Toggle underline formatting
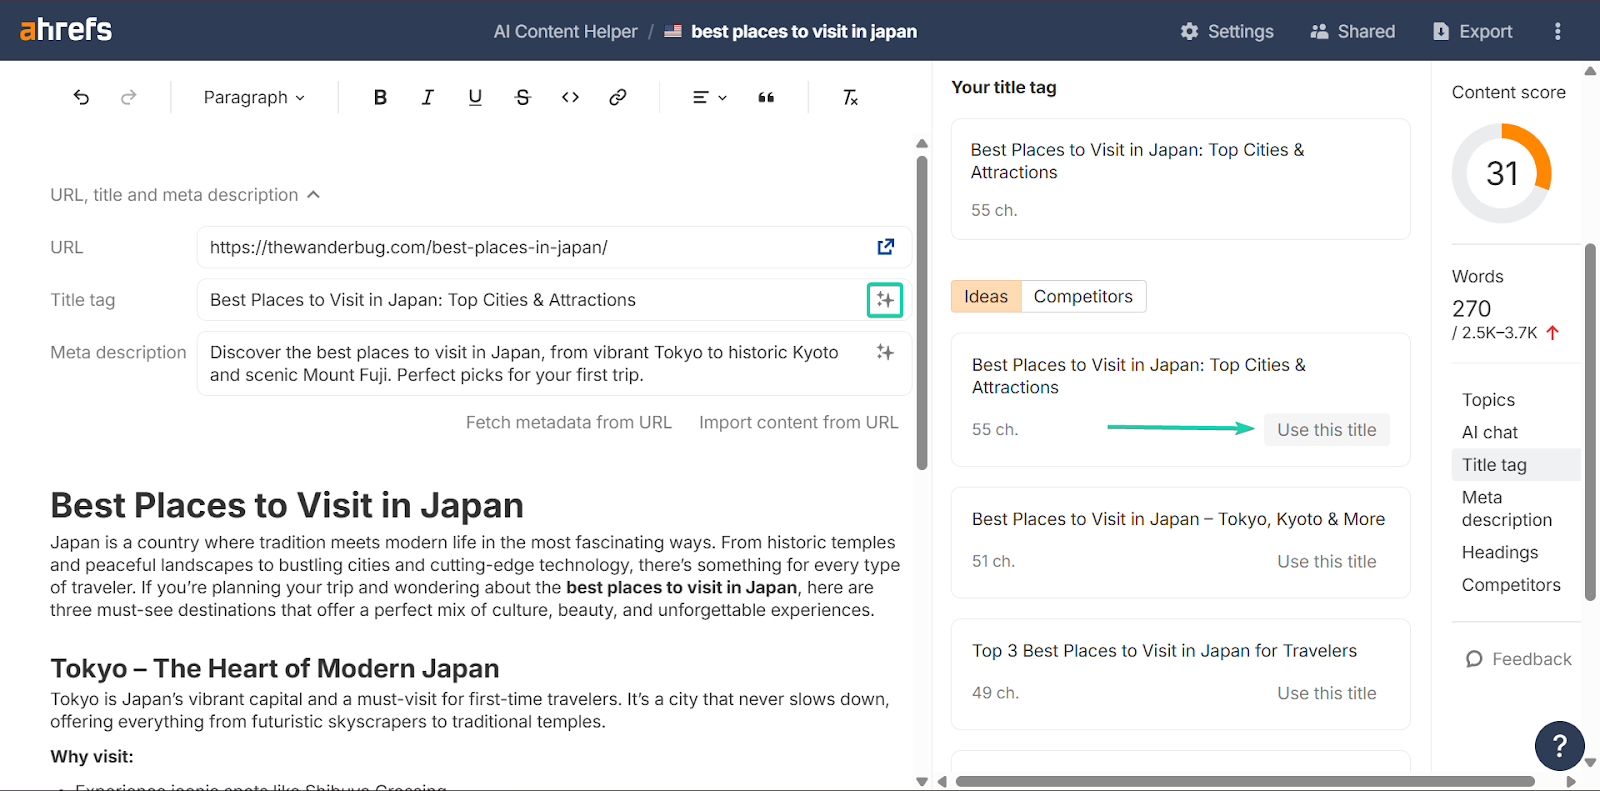Image resolution: width=1600 pixels, height=791 pixels. click(x=475, y=97)
